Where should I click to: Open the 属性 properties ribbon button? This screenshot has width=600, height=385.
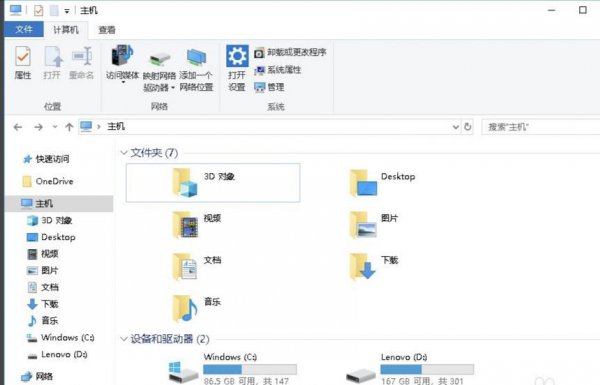[23, 62]
